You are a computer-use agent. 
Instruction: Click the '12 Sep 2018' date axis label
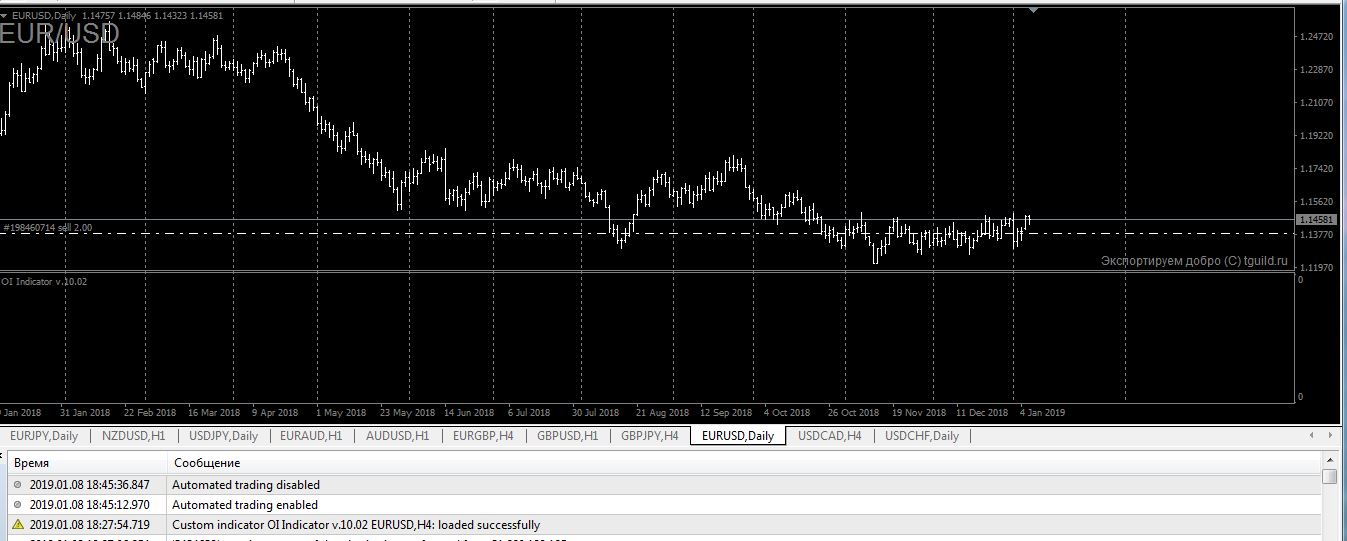tap(726, 412)
